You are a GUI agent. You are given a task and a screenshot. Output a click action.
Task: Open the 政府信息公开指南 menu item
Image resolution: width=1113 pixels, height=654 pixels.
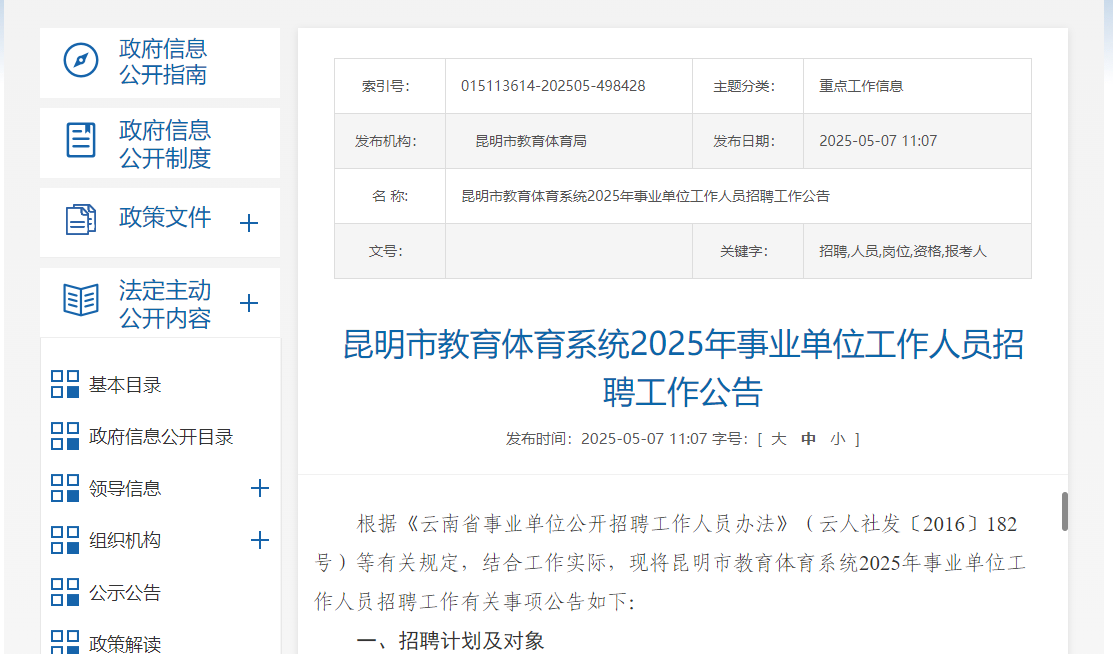(163, 61)
